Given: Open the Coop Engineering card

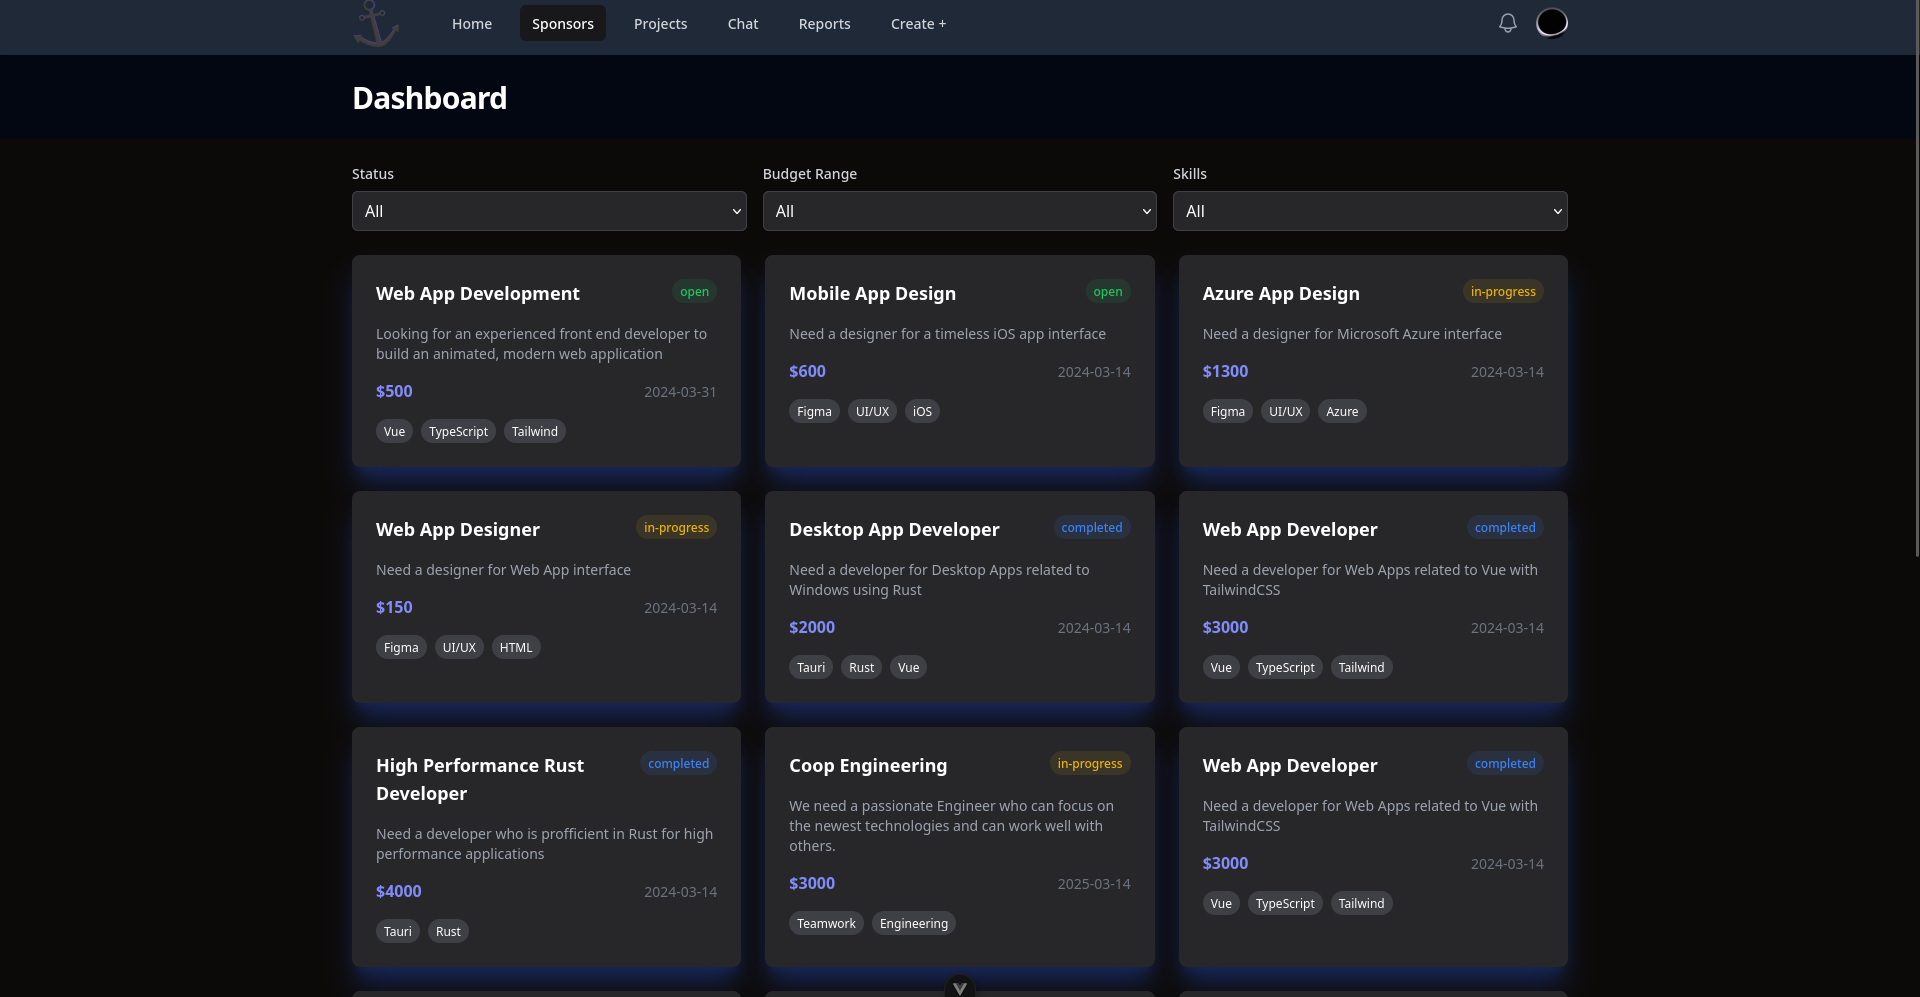Looking at the screenshot, I should pos(960,847).
